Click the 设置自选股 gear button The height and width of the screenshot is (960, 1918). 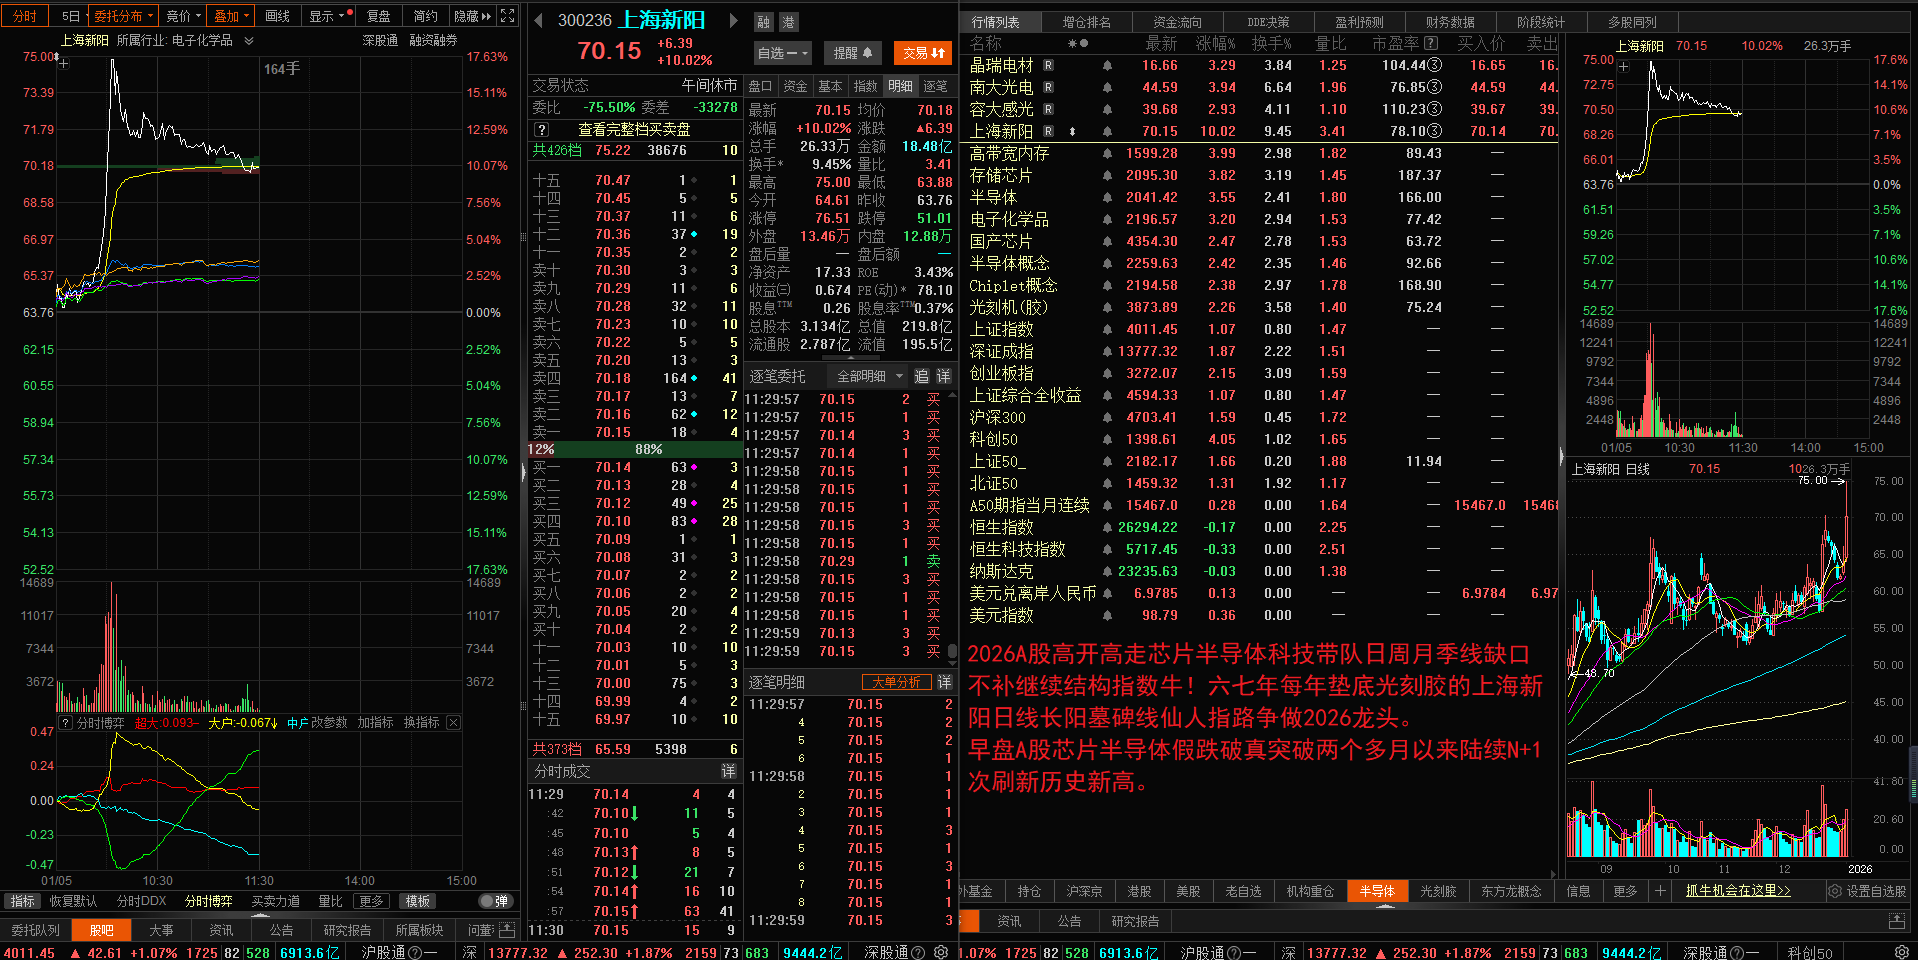coord(1867,891)
